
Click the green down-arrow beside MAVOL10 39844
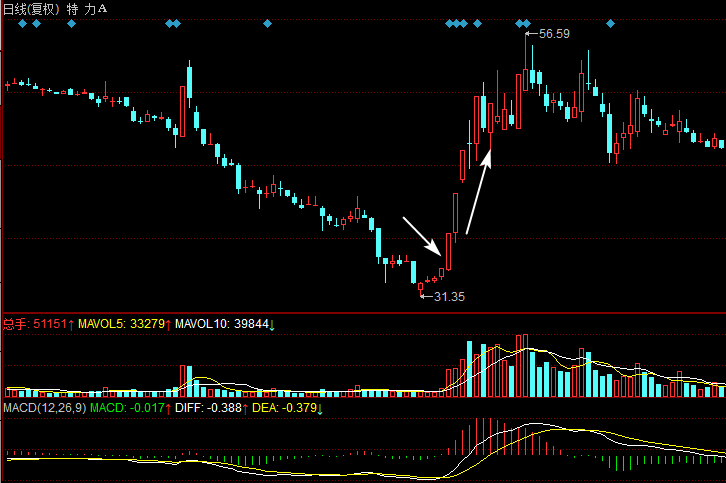coord(271,324)
